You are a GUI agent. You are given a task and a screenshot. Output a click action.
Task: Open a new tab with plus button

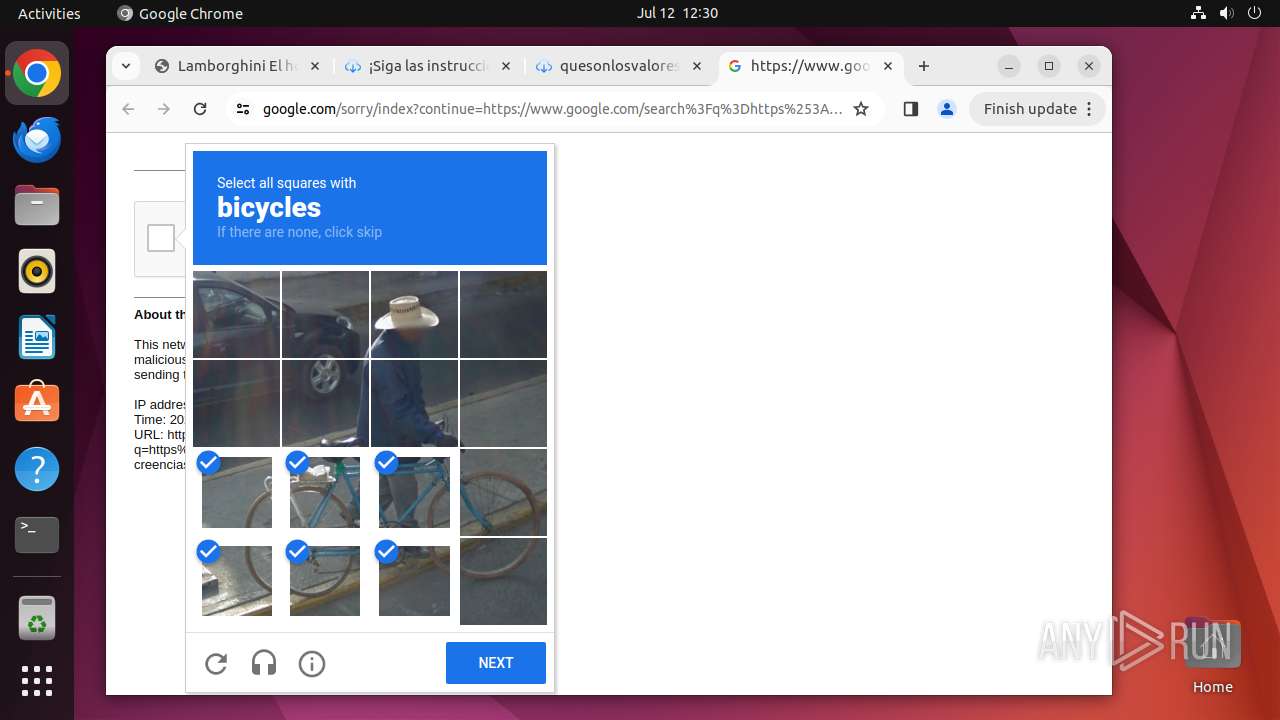924,66
